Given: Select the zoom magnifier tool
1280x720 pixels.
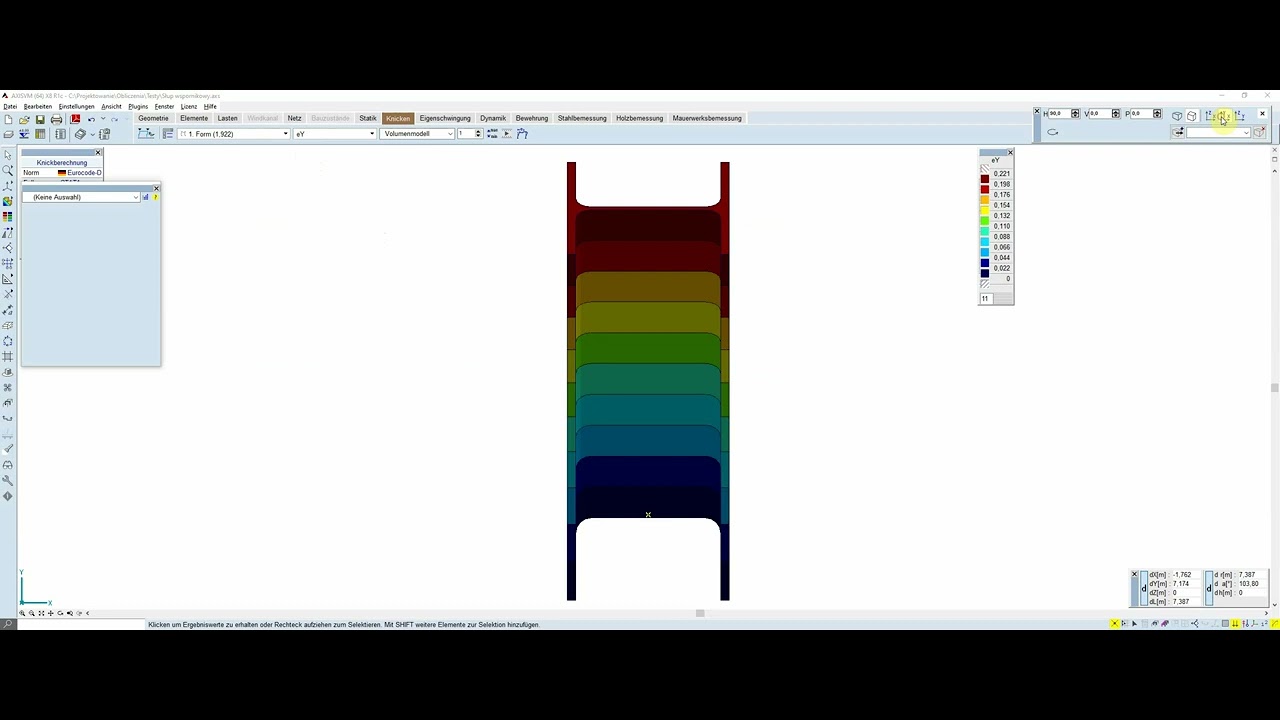Looking at the screenshot, I should pyautogui.click(x=8, y=170).
